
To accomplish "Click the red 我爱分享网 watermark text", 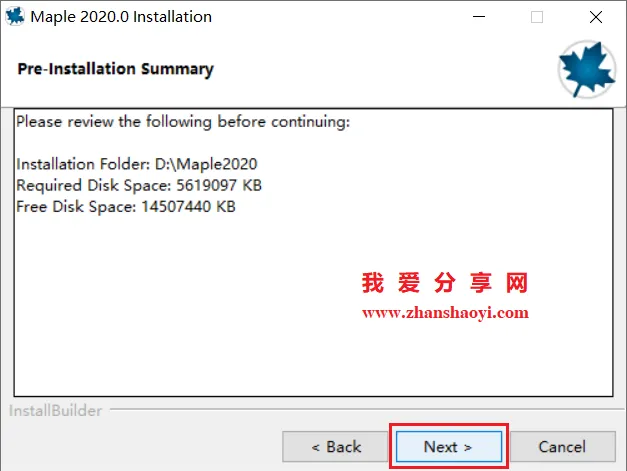I will [445, 283].
